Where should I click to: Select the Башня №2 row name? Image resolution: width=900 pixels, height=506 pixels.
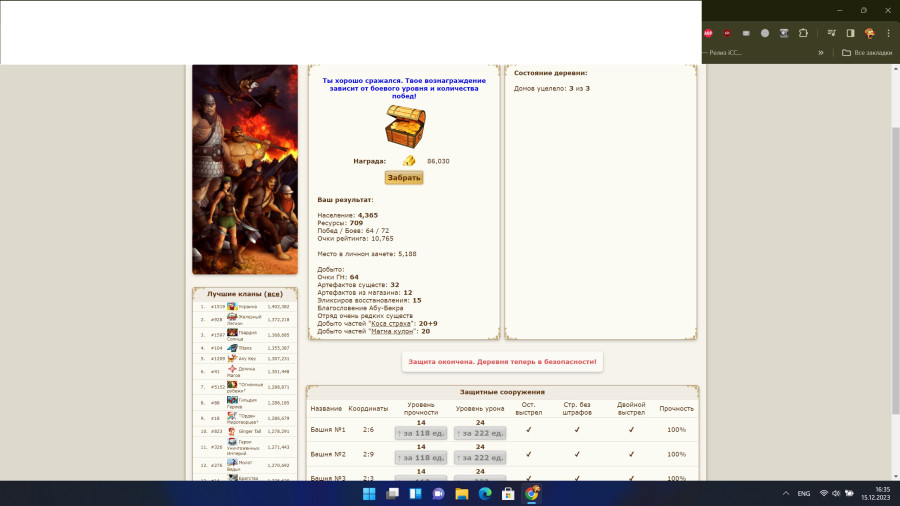point(328,454)
